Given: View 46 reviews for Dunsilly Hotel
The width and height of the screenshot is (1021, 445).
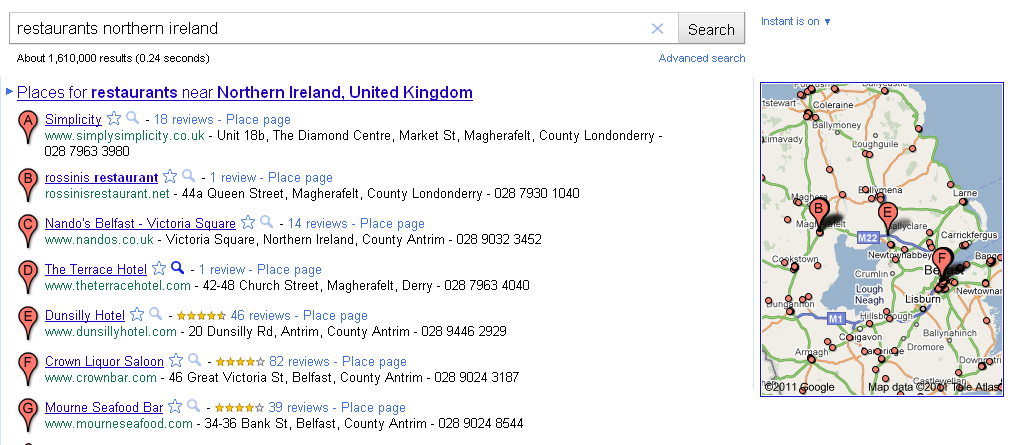Looking at the screenshot, I should (260, 315).
